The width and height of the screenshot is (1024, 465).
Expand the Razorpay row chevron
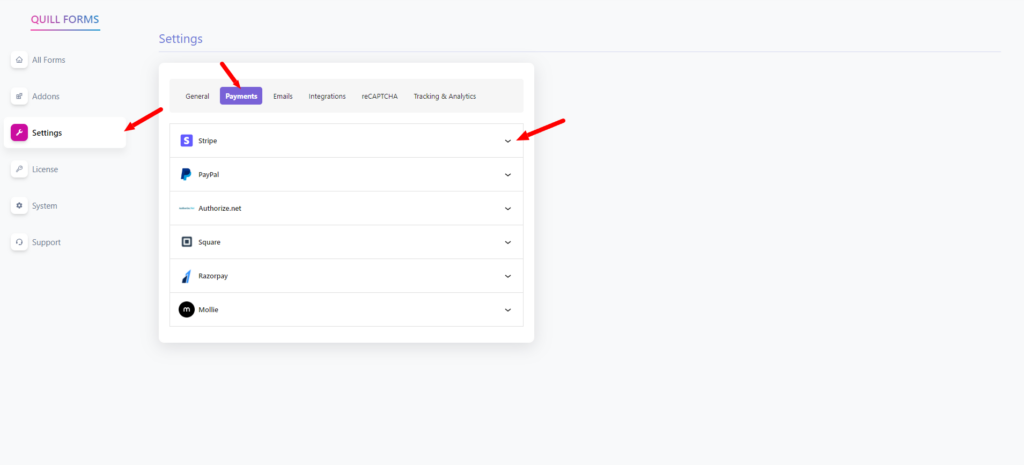coord(508,276)
